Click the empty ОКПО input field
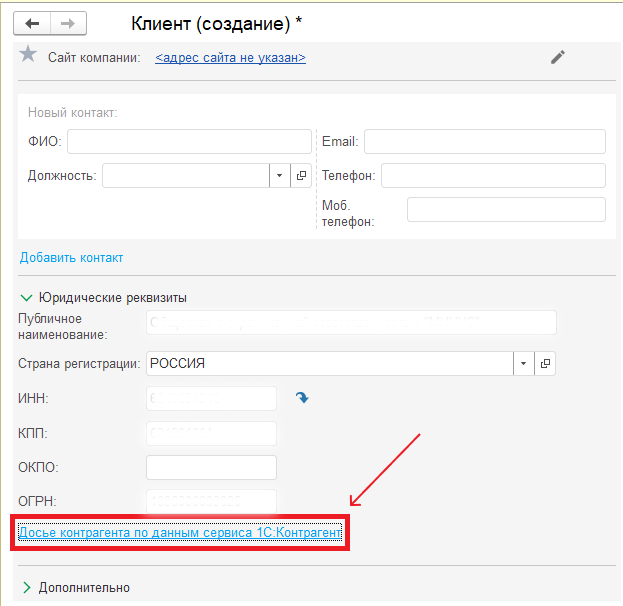The image size is (623, 606). (211, 467)
